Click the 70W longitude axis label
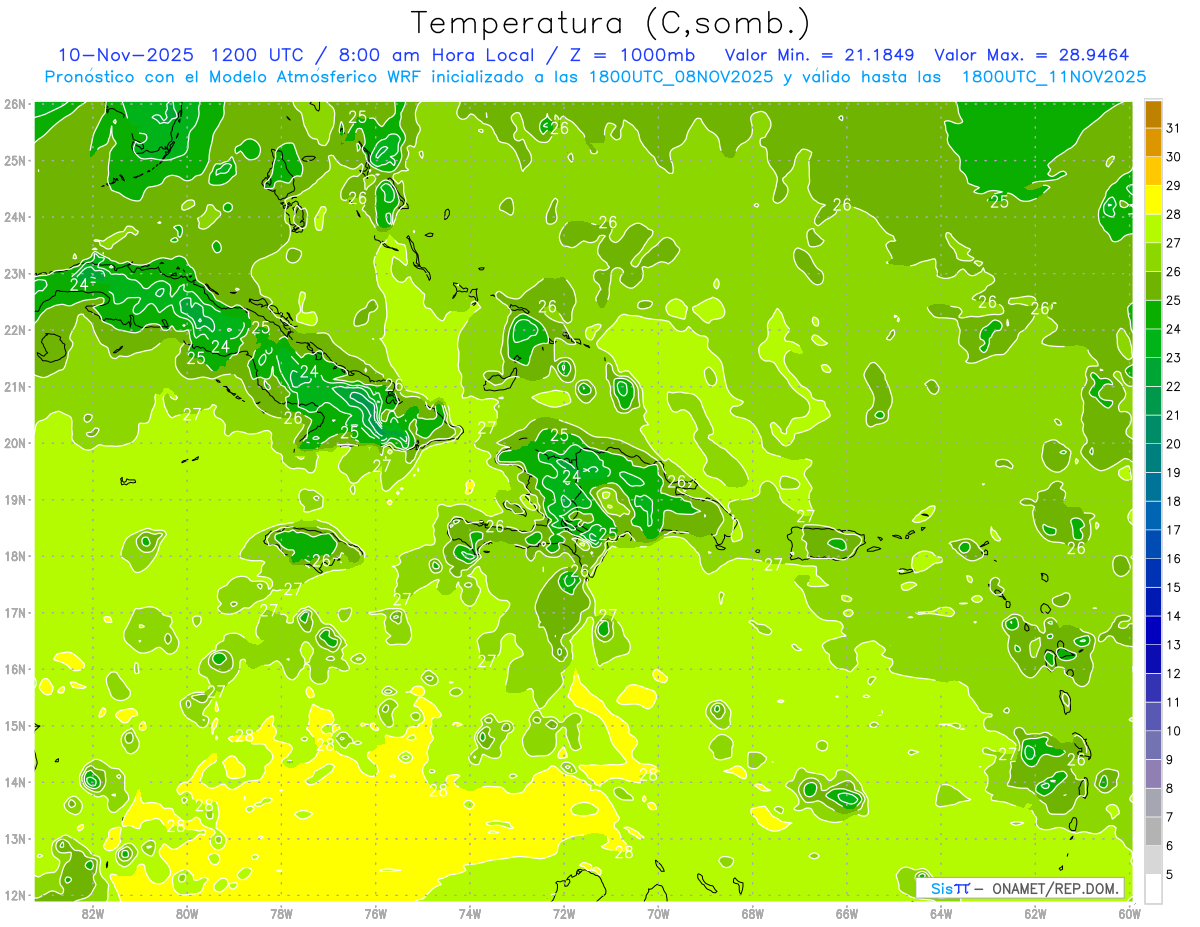Image resolution: width=1200 pixels, height=927 pixels. coord(658,913)
